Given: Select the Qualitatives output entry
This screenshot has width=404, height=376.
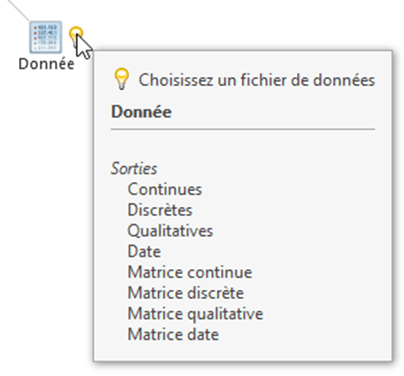Looking at the screenshot, I should click(170, 231).
